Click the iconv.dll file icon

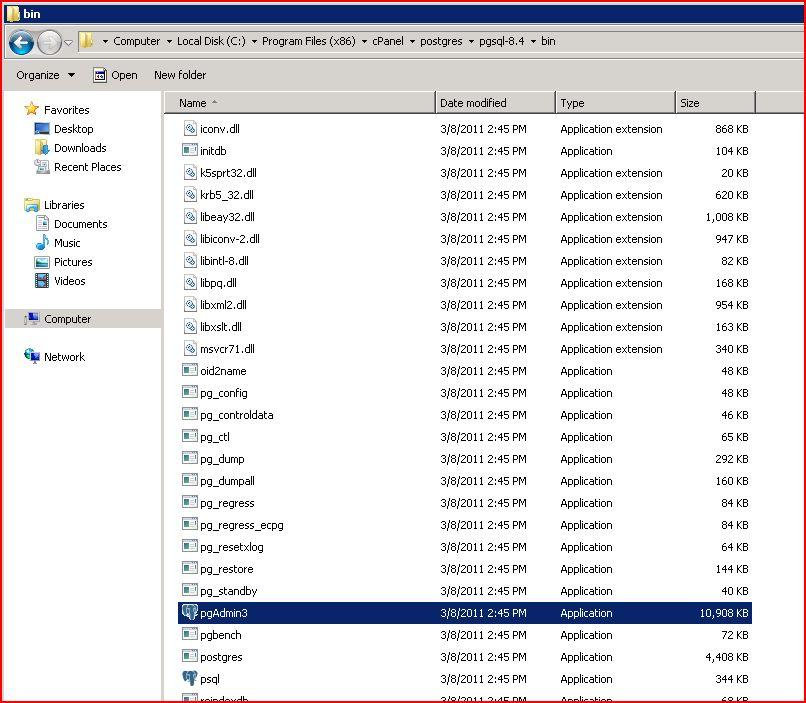tap(190, 128)
